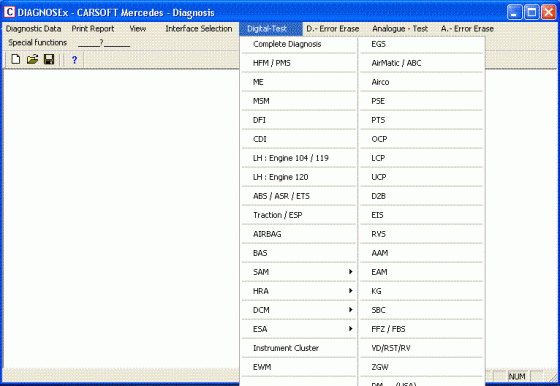Choose the MSM menu entry
The height and width of the screenshot is (386, 560).
click(299, 101)
